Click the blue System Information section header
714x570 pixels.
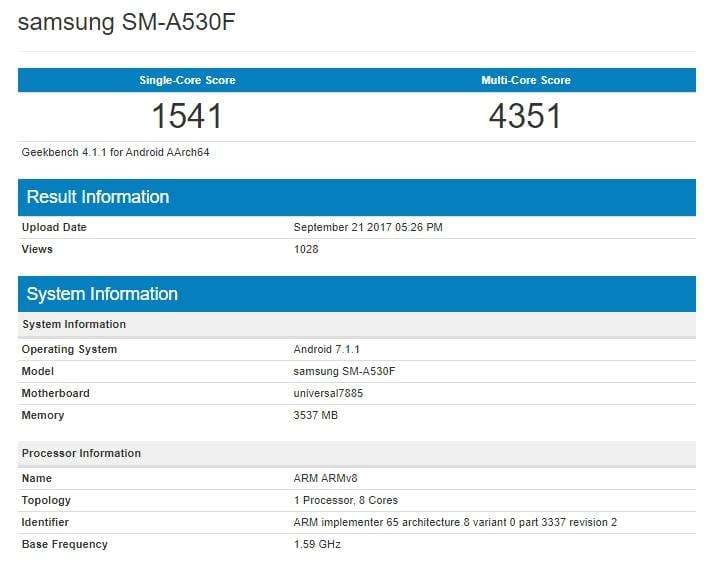(x=102, y=294)
